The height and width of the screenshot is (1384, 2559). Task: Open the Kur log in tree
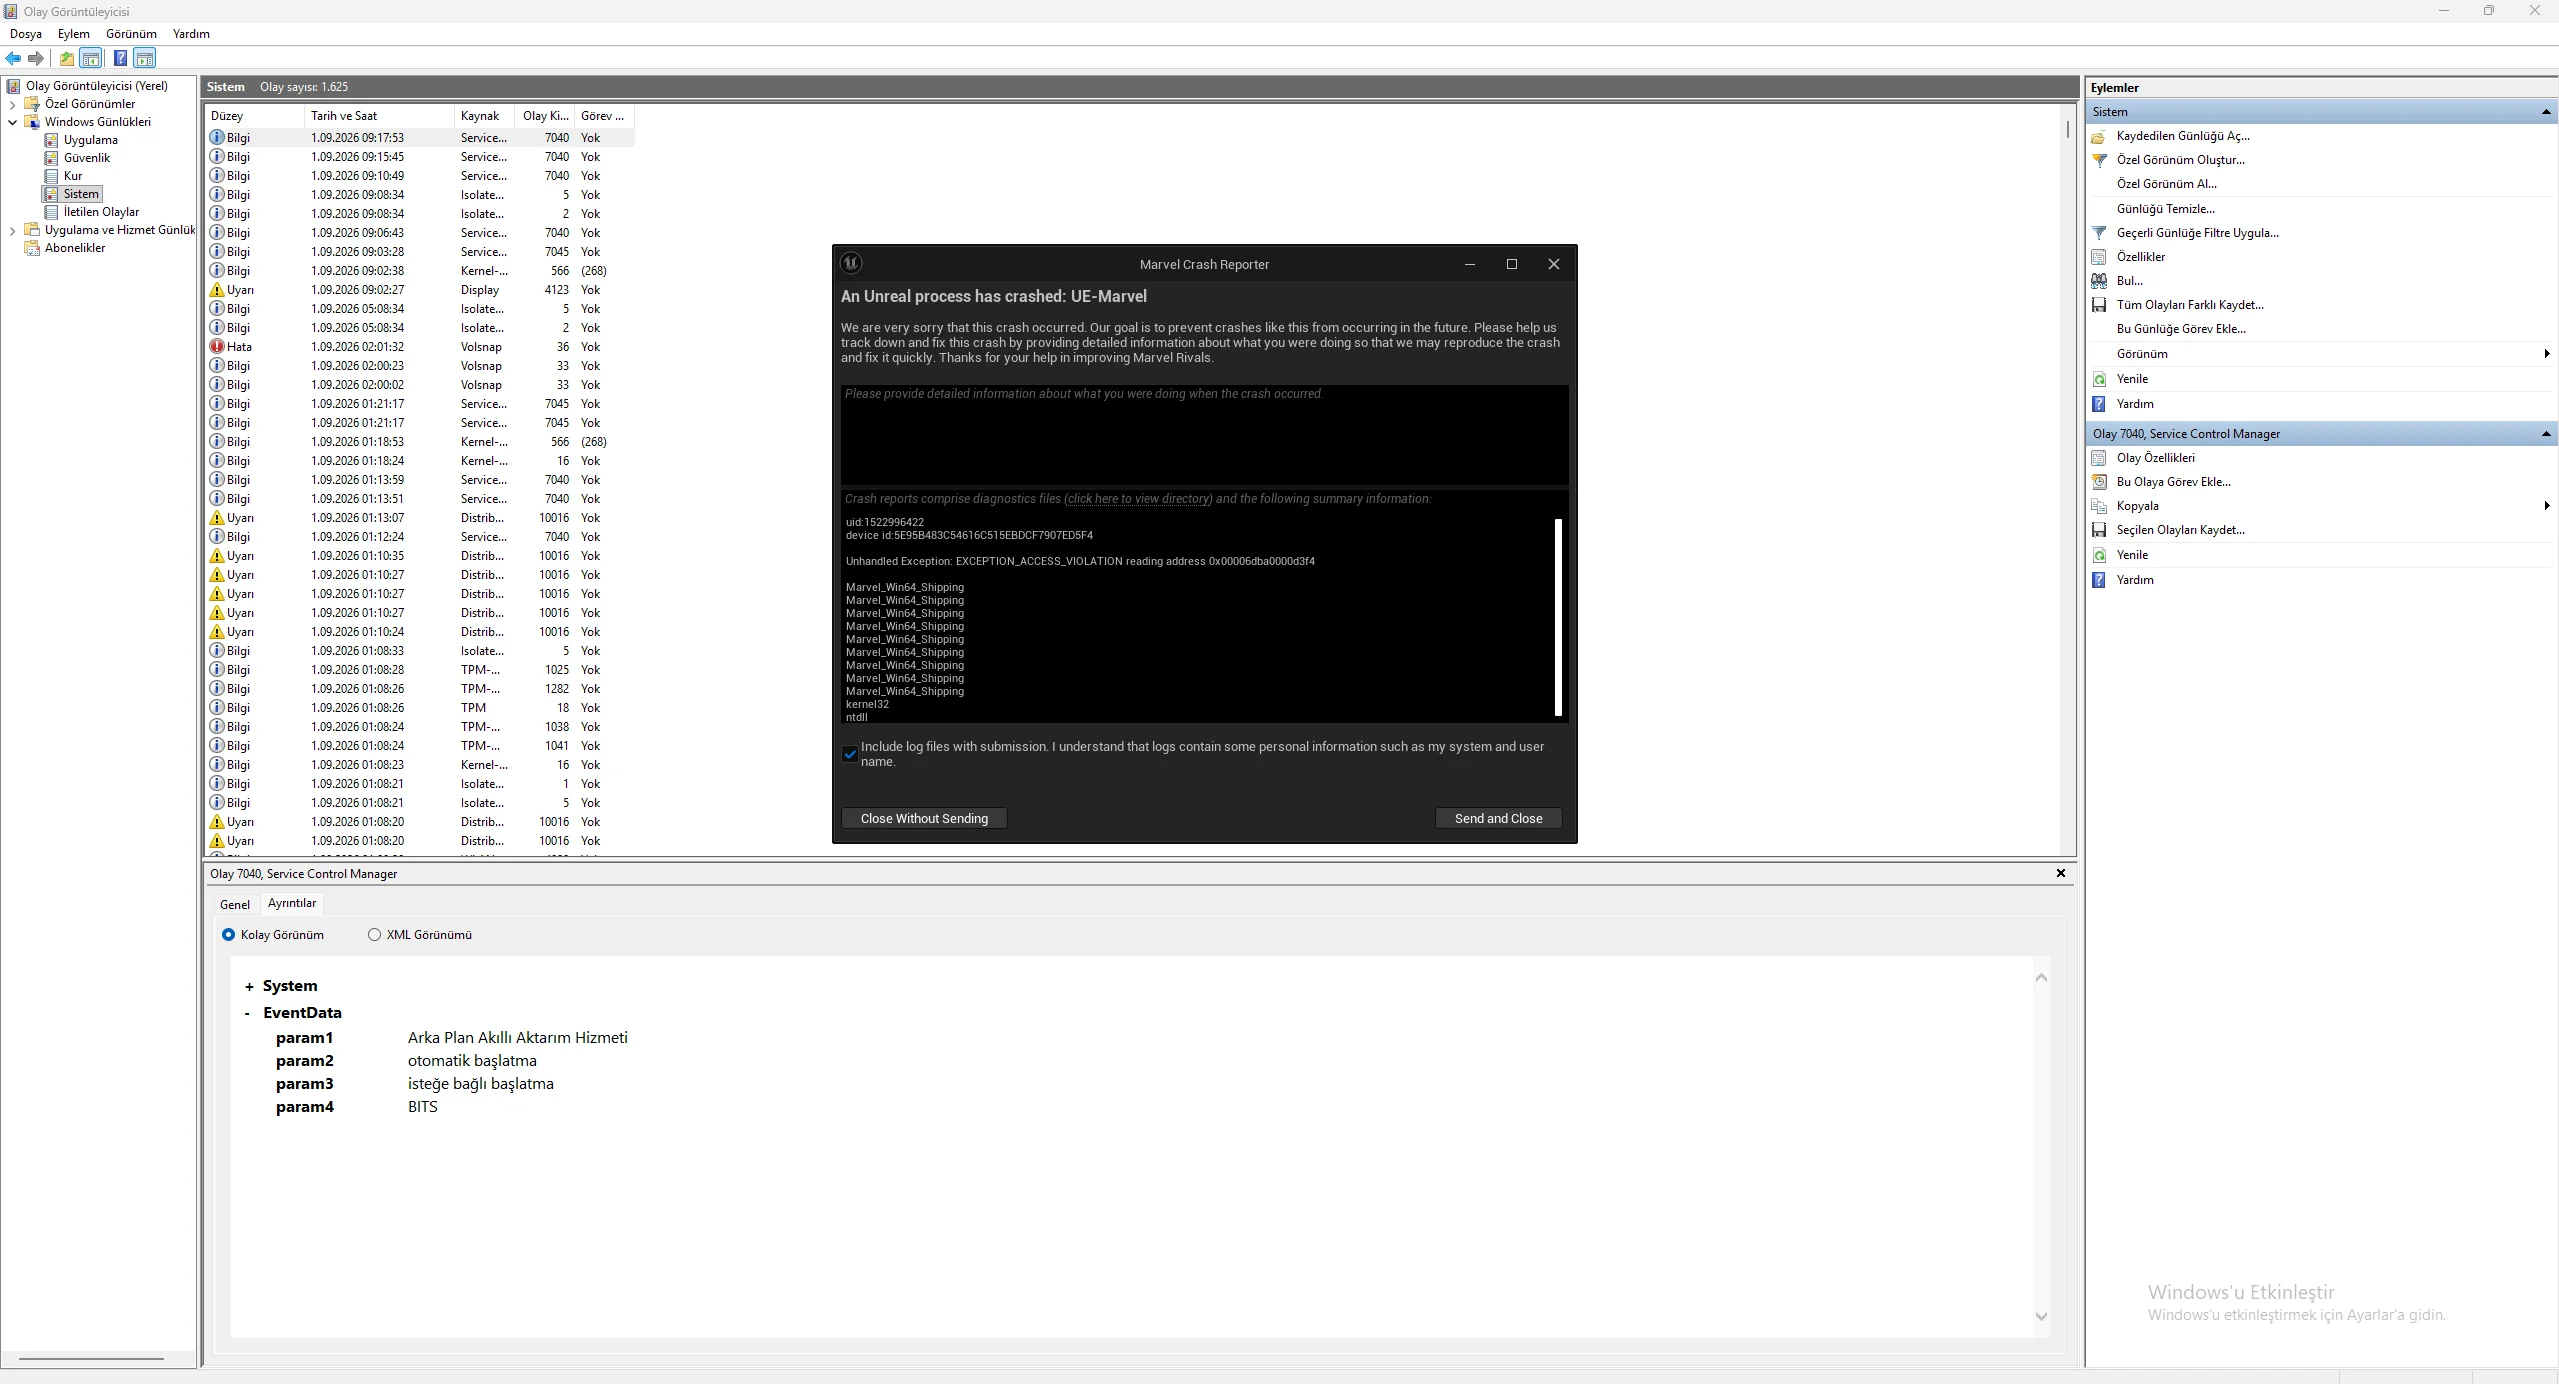tap(73, 176)
